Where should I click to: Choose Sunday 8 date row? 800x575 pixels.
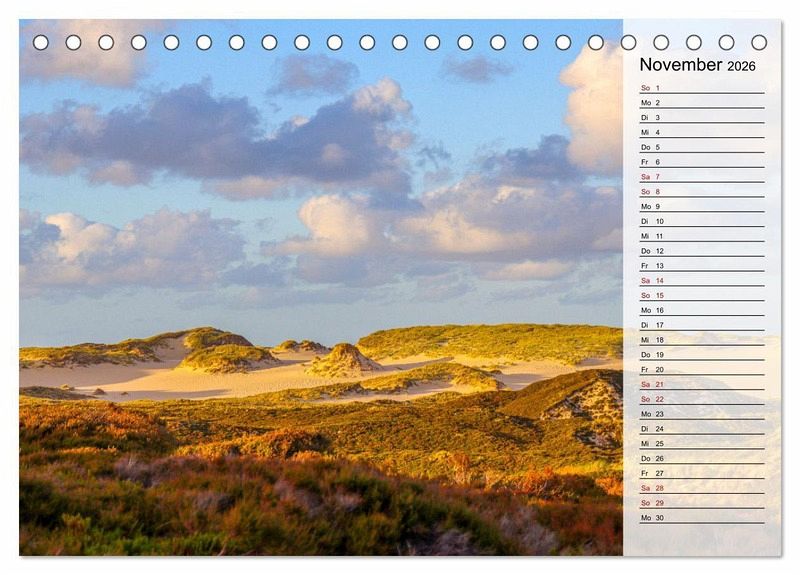[701, 192]
